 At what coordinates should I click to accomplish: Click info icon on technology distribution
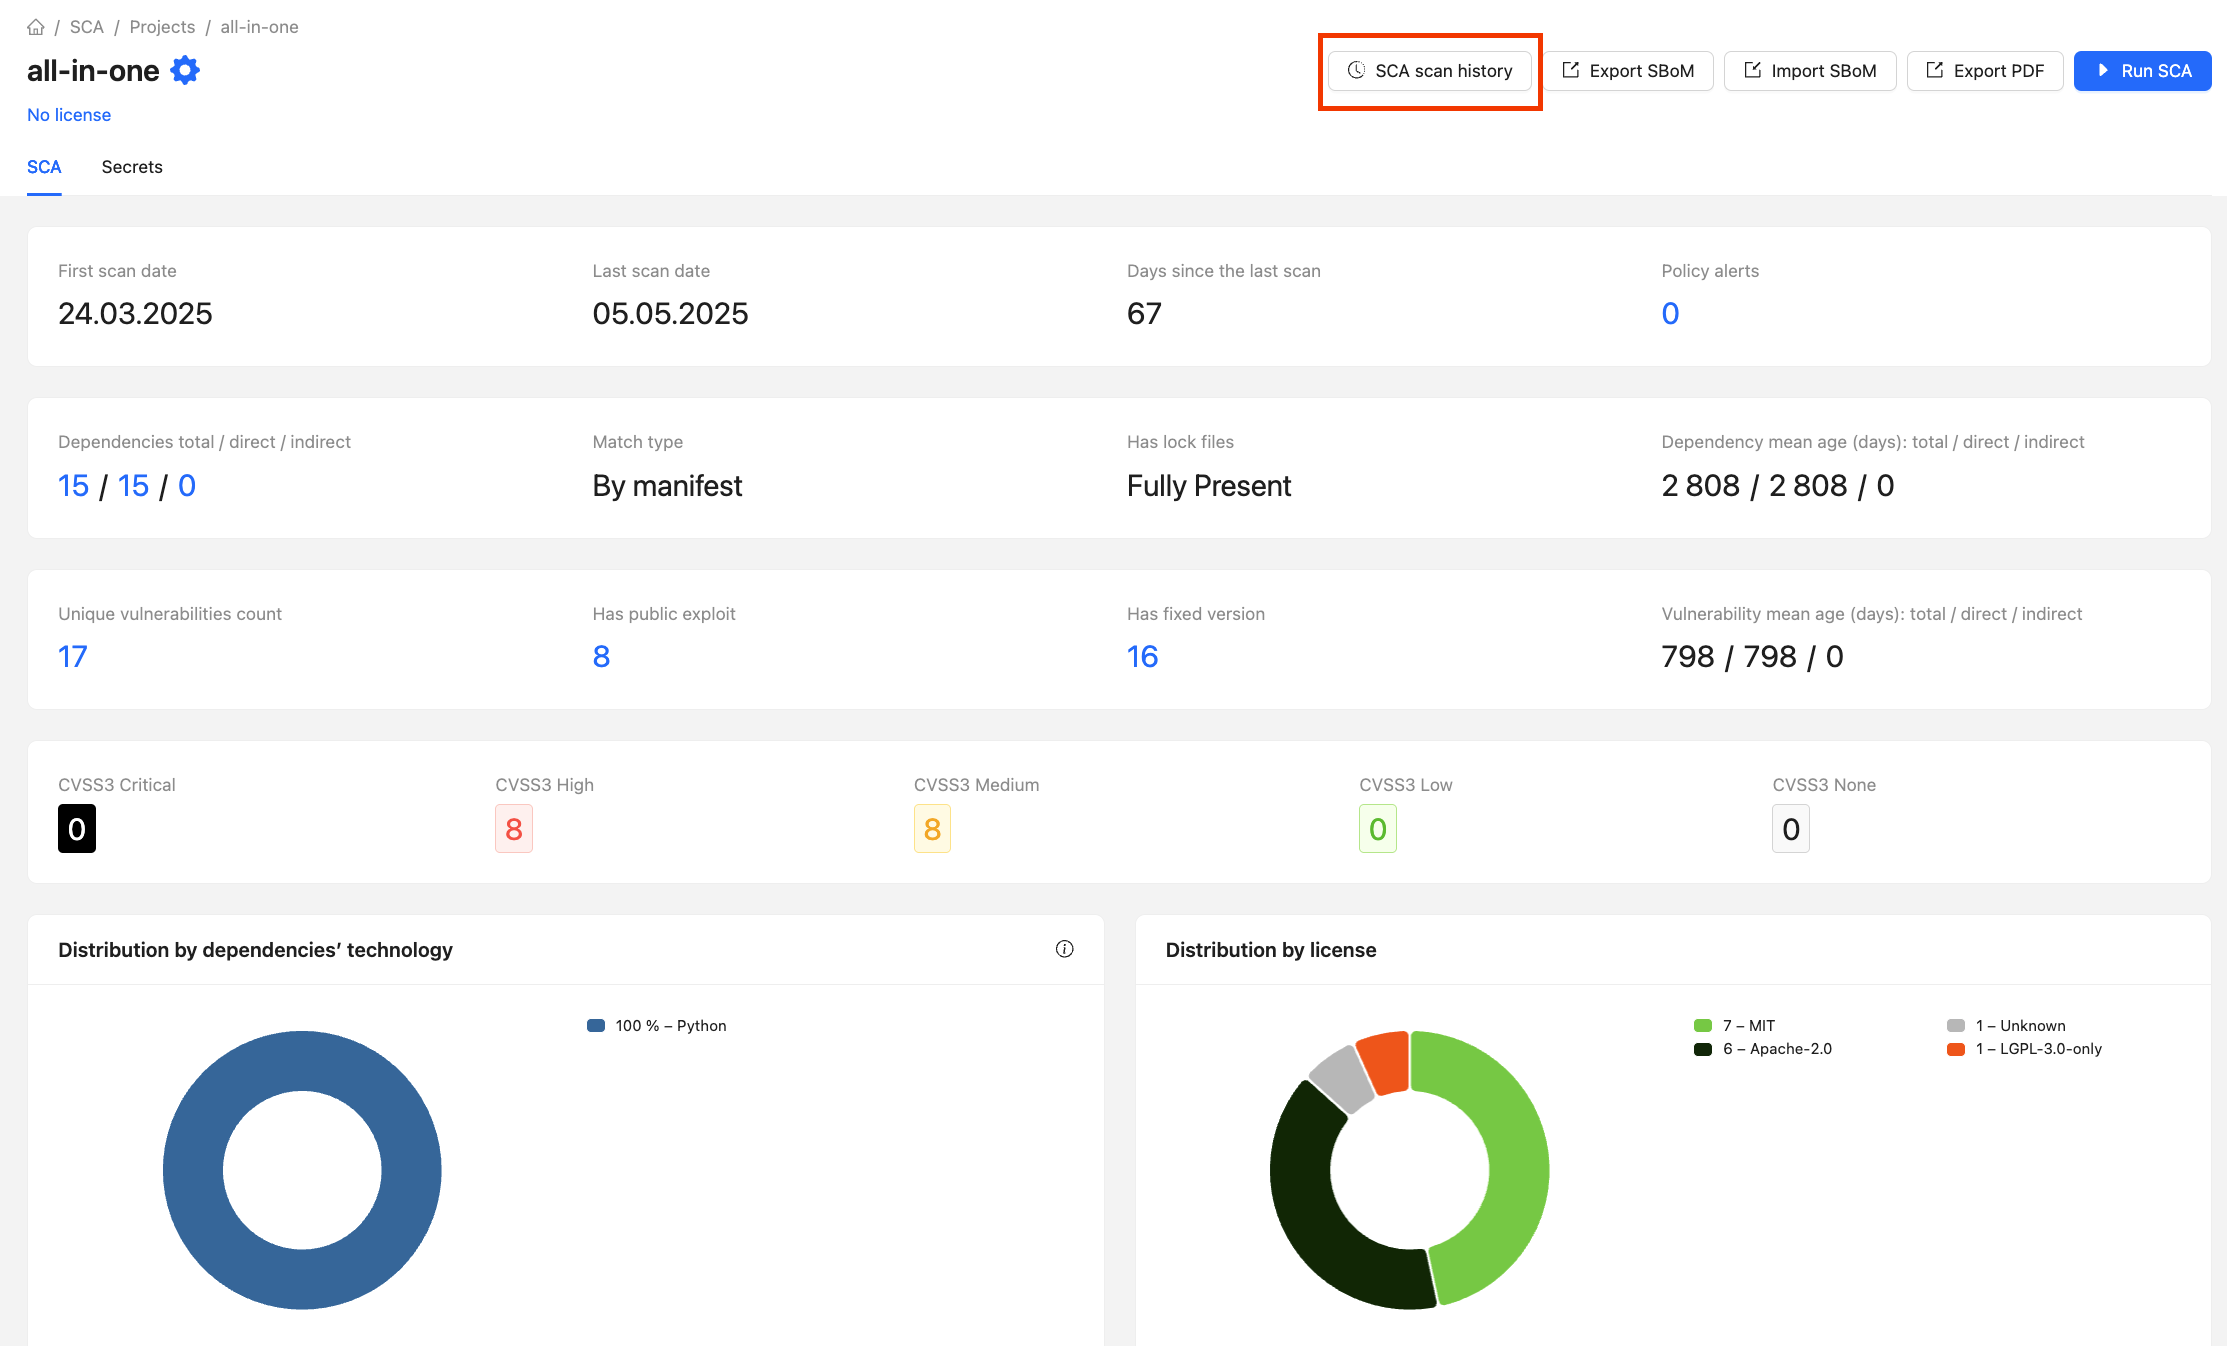1064,949
